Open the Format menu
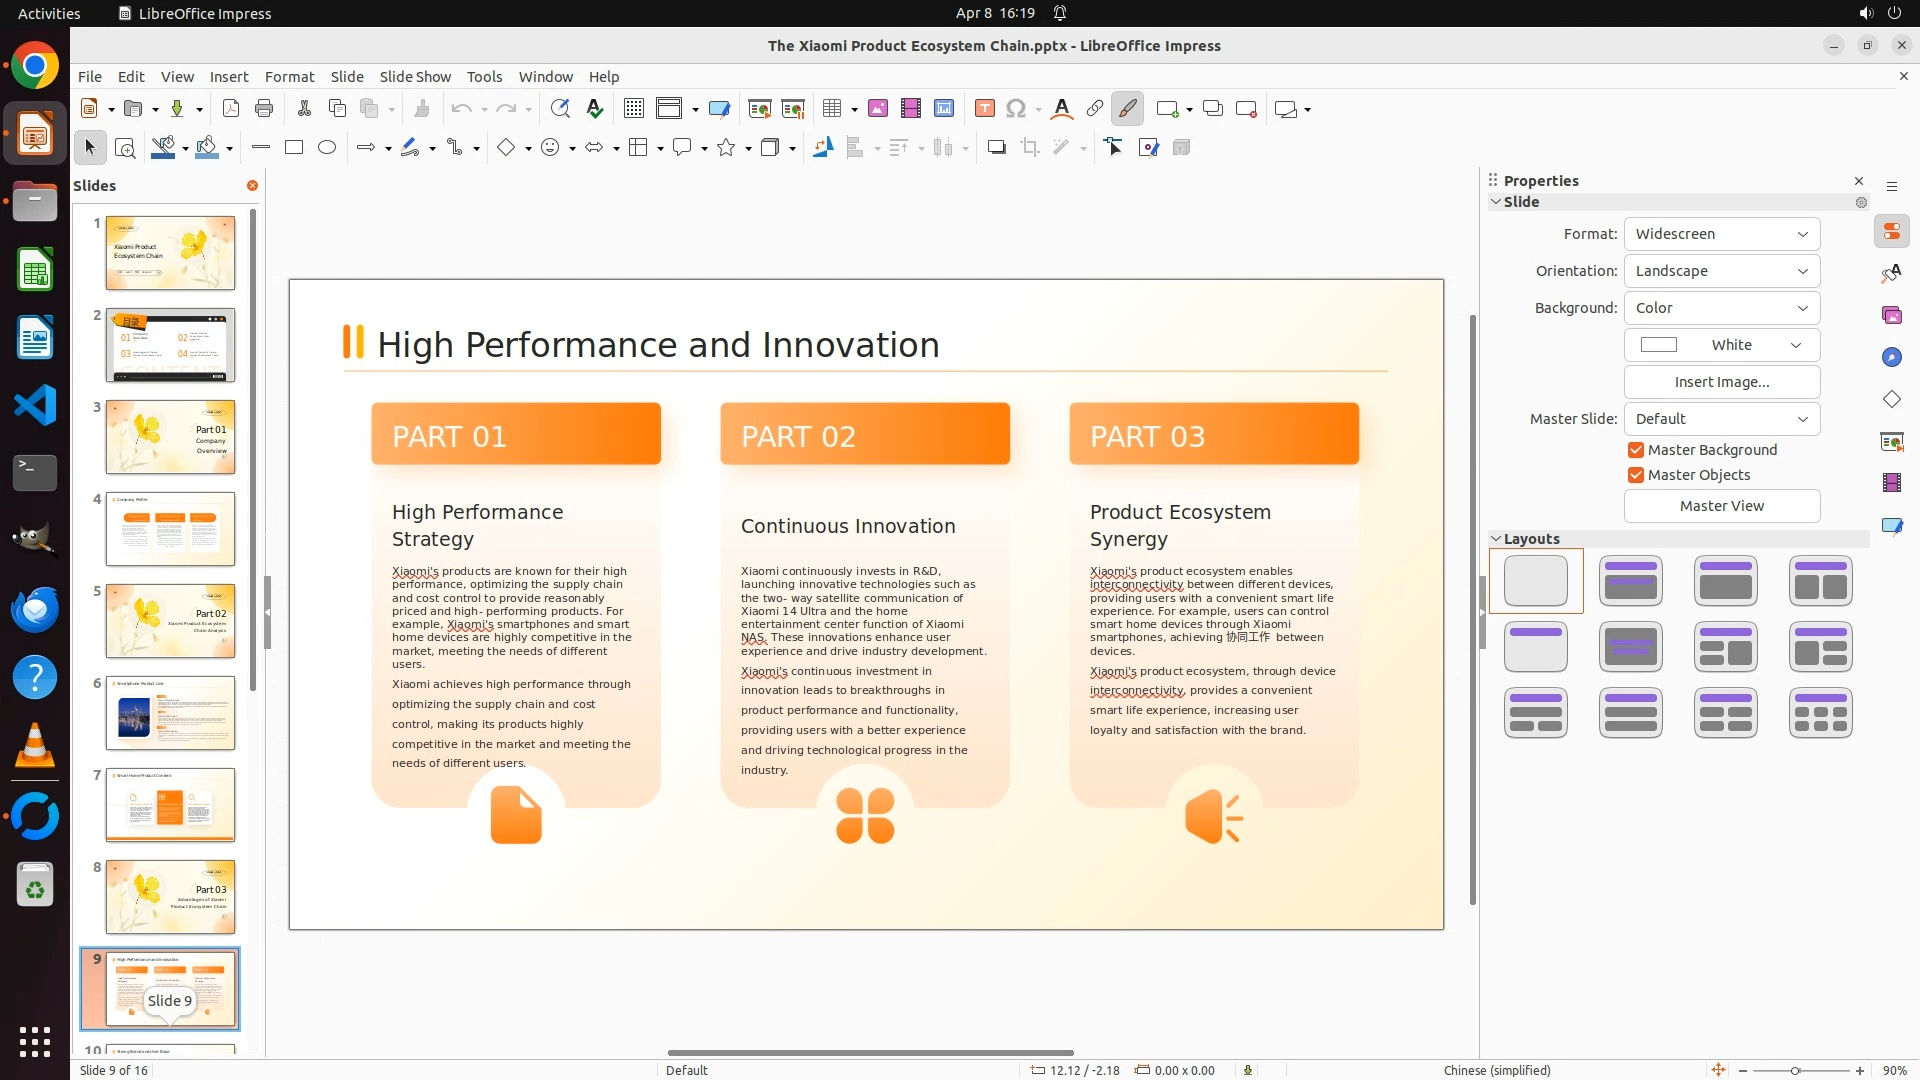1920x1080 pixels. [x=289, y=77]
